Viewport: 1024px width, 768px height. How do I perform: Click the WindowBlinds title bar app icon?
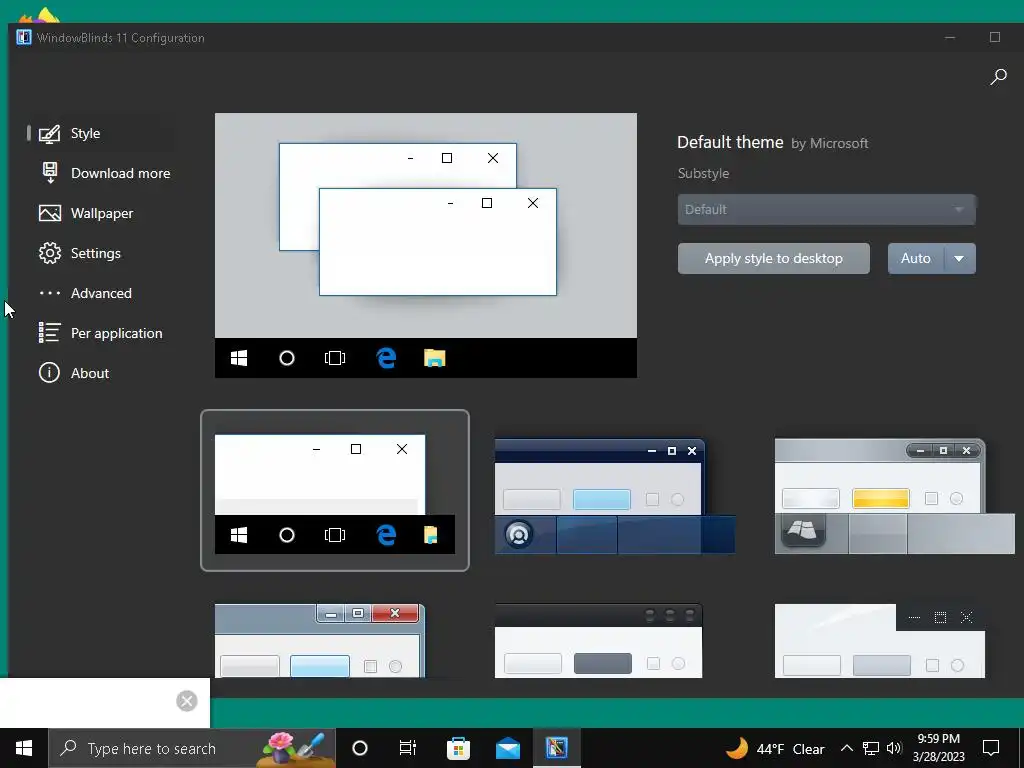point(24,37)
